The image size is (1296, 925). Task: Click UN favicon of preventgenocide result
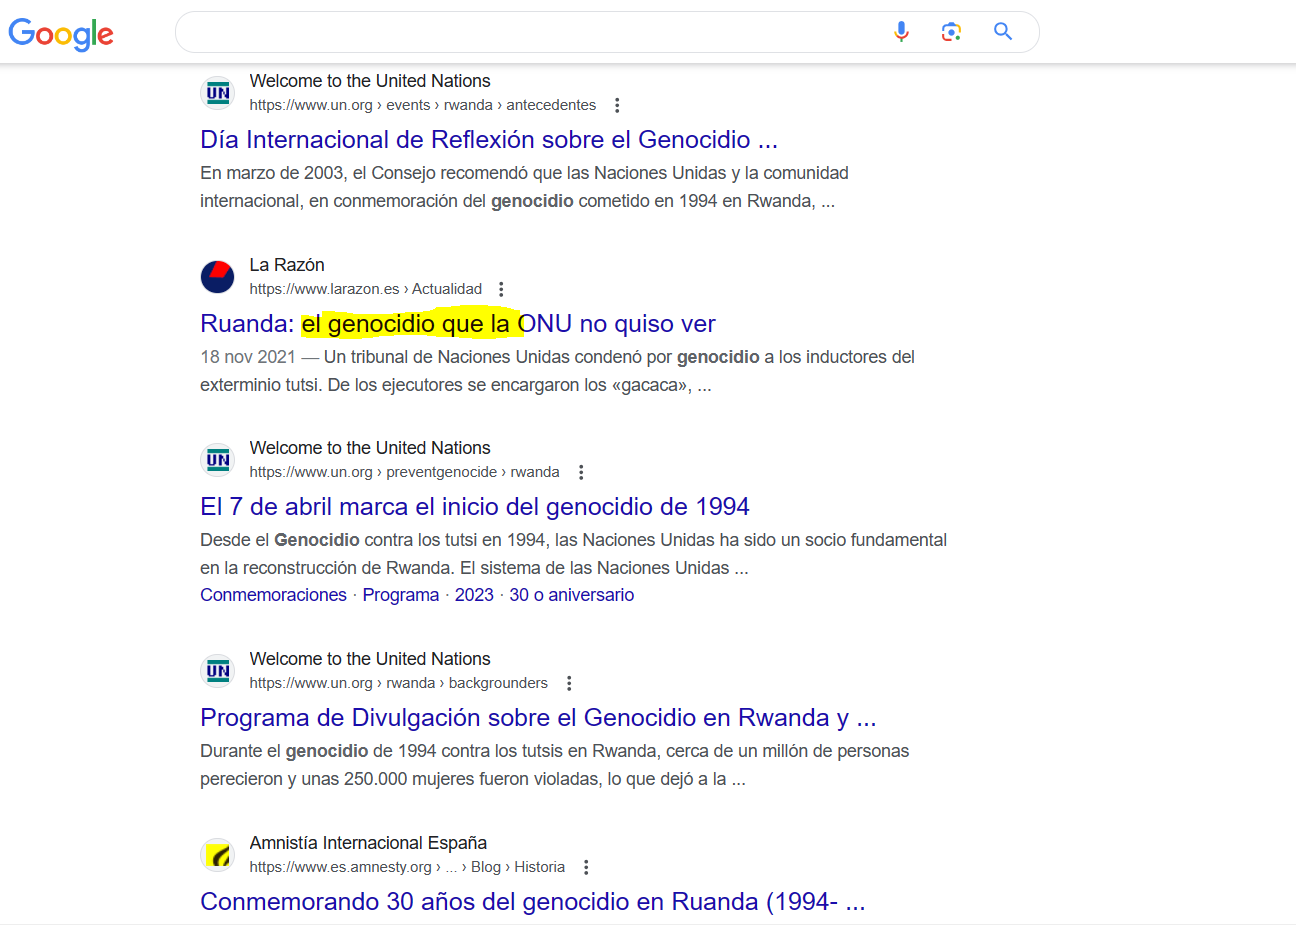point(218,460)
